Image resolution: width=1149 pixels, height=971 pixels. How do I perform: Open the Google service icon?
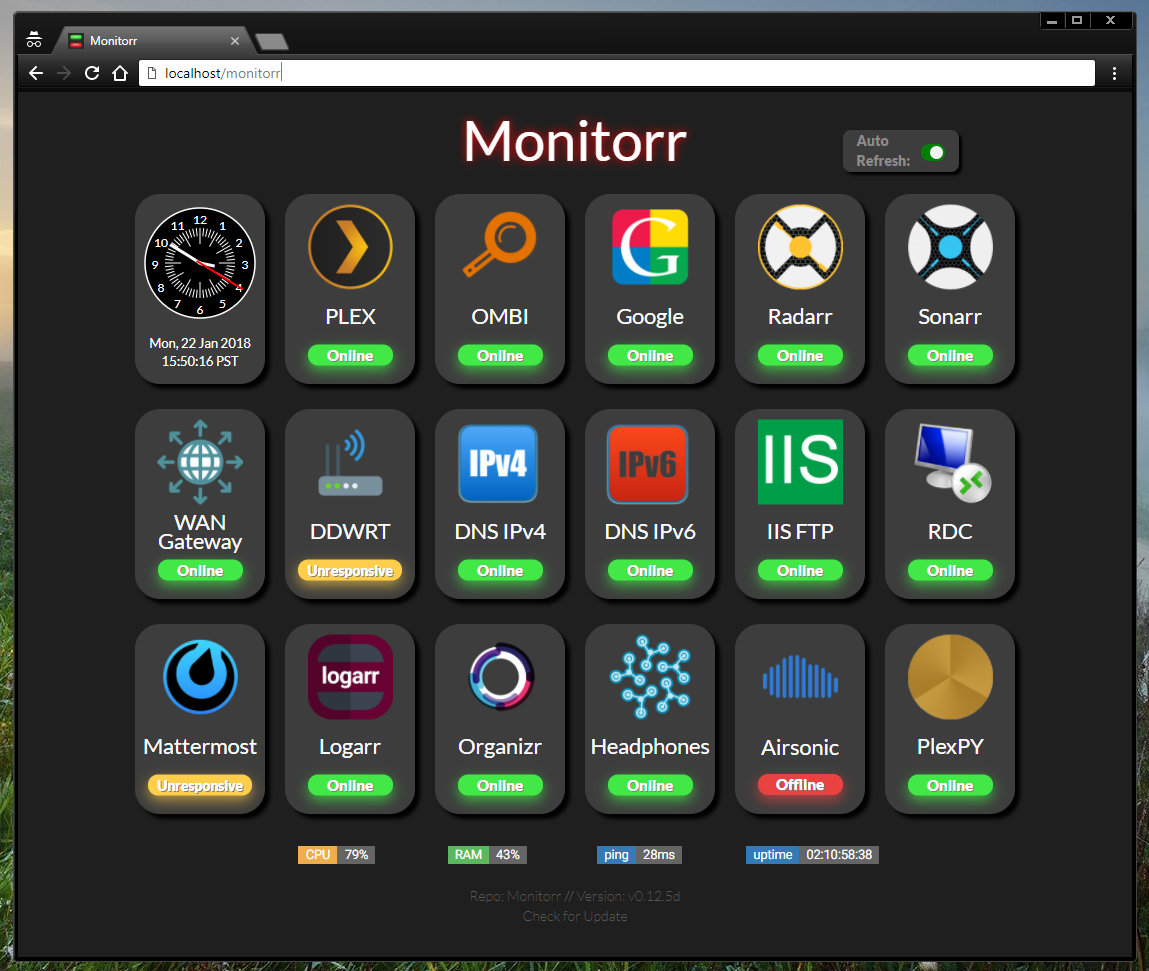(x=650, y=247)
